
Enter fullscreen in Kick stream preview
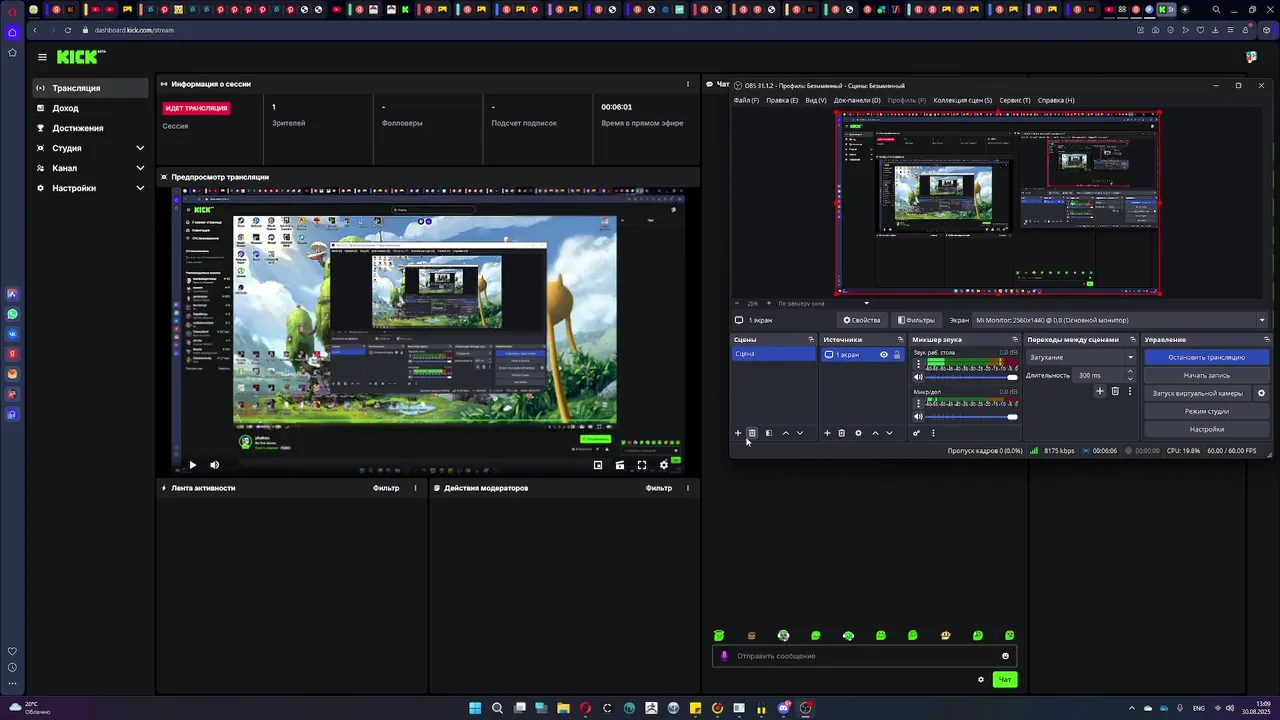tap(641, 465)
